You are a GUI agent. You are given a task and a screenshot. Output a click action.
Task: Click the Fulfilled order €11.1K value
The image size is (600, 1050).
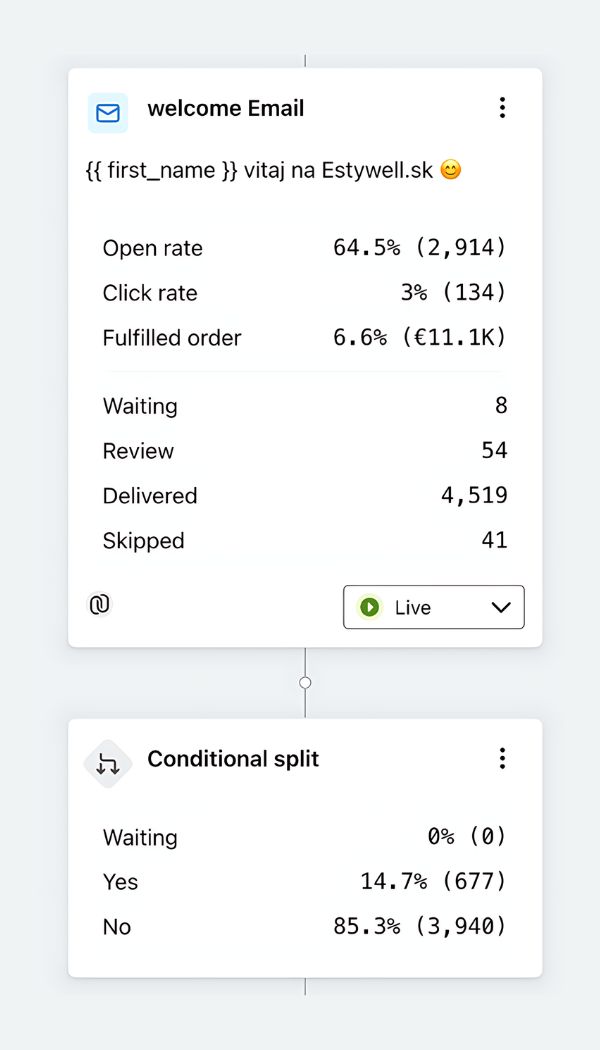pos(420,338)
